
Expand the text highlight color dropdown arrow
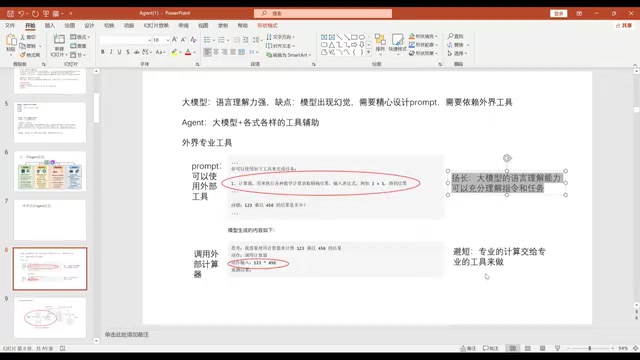pos(180,52)
